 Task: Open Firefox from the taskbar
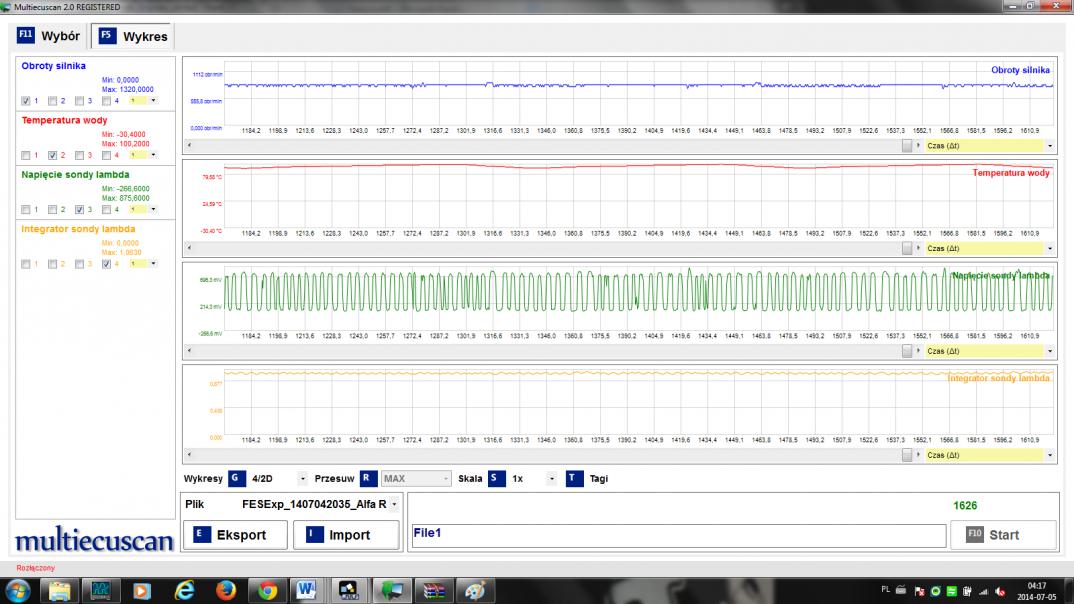[225, 590]
